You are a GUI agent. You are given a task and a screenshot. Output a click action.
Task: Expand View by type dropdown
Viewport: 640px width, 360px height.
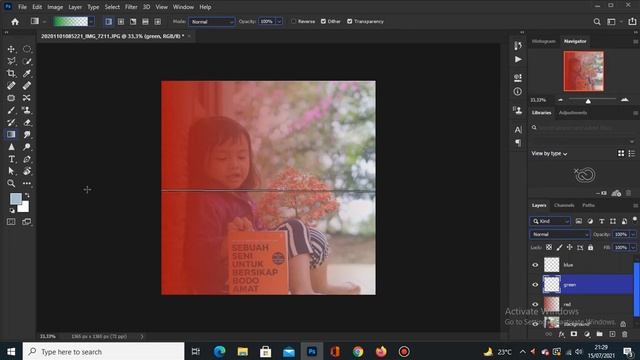coord(549,153)
